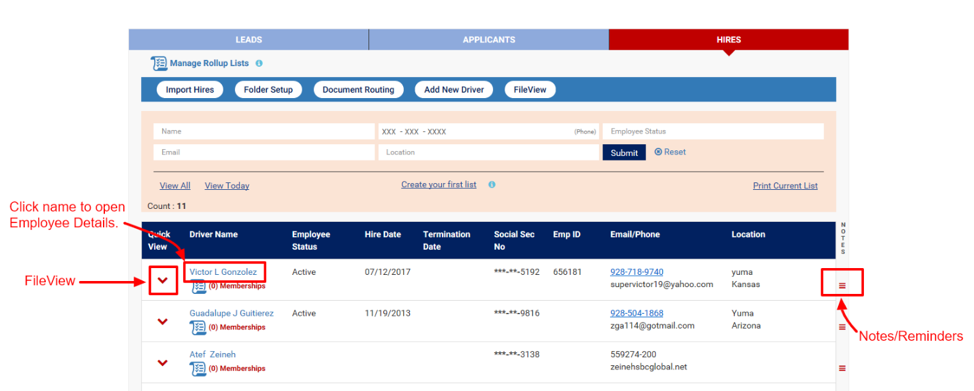Click social security ***-**-9816
This screenshot has width=974, height=391.
(517, 313)
